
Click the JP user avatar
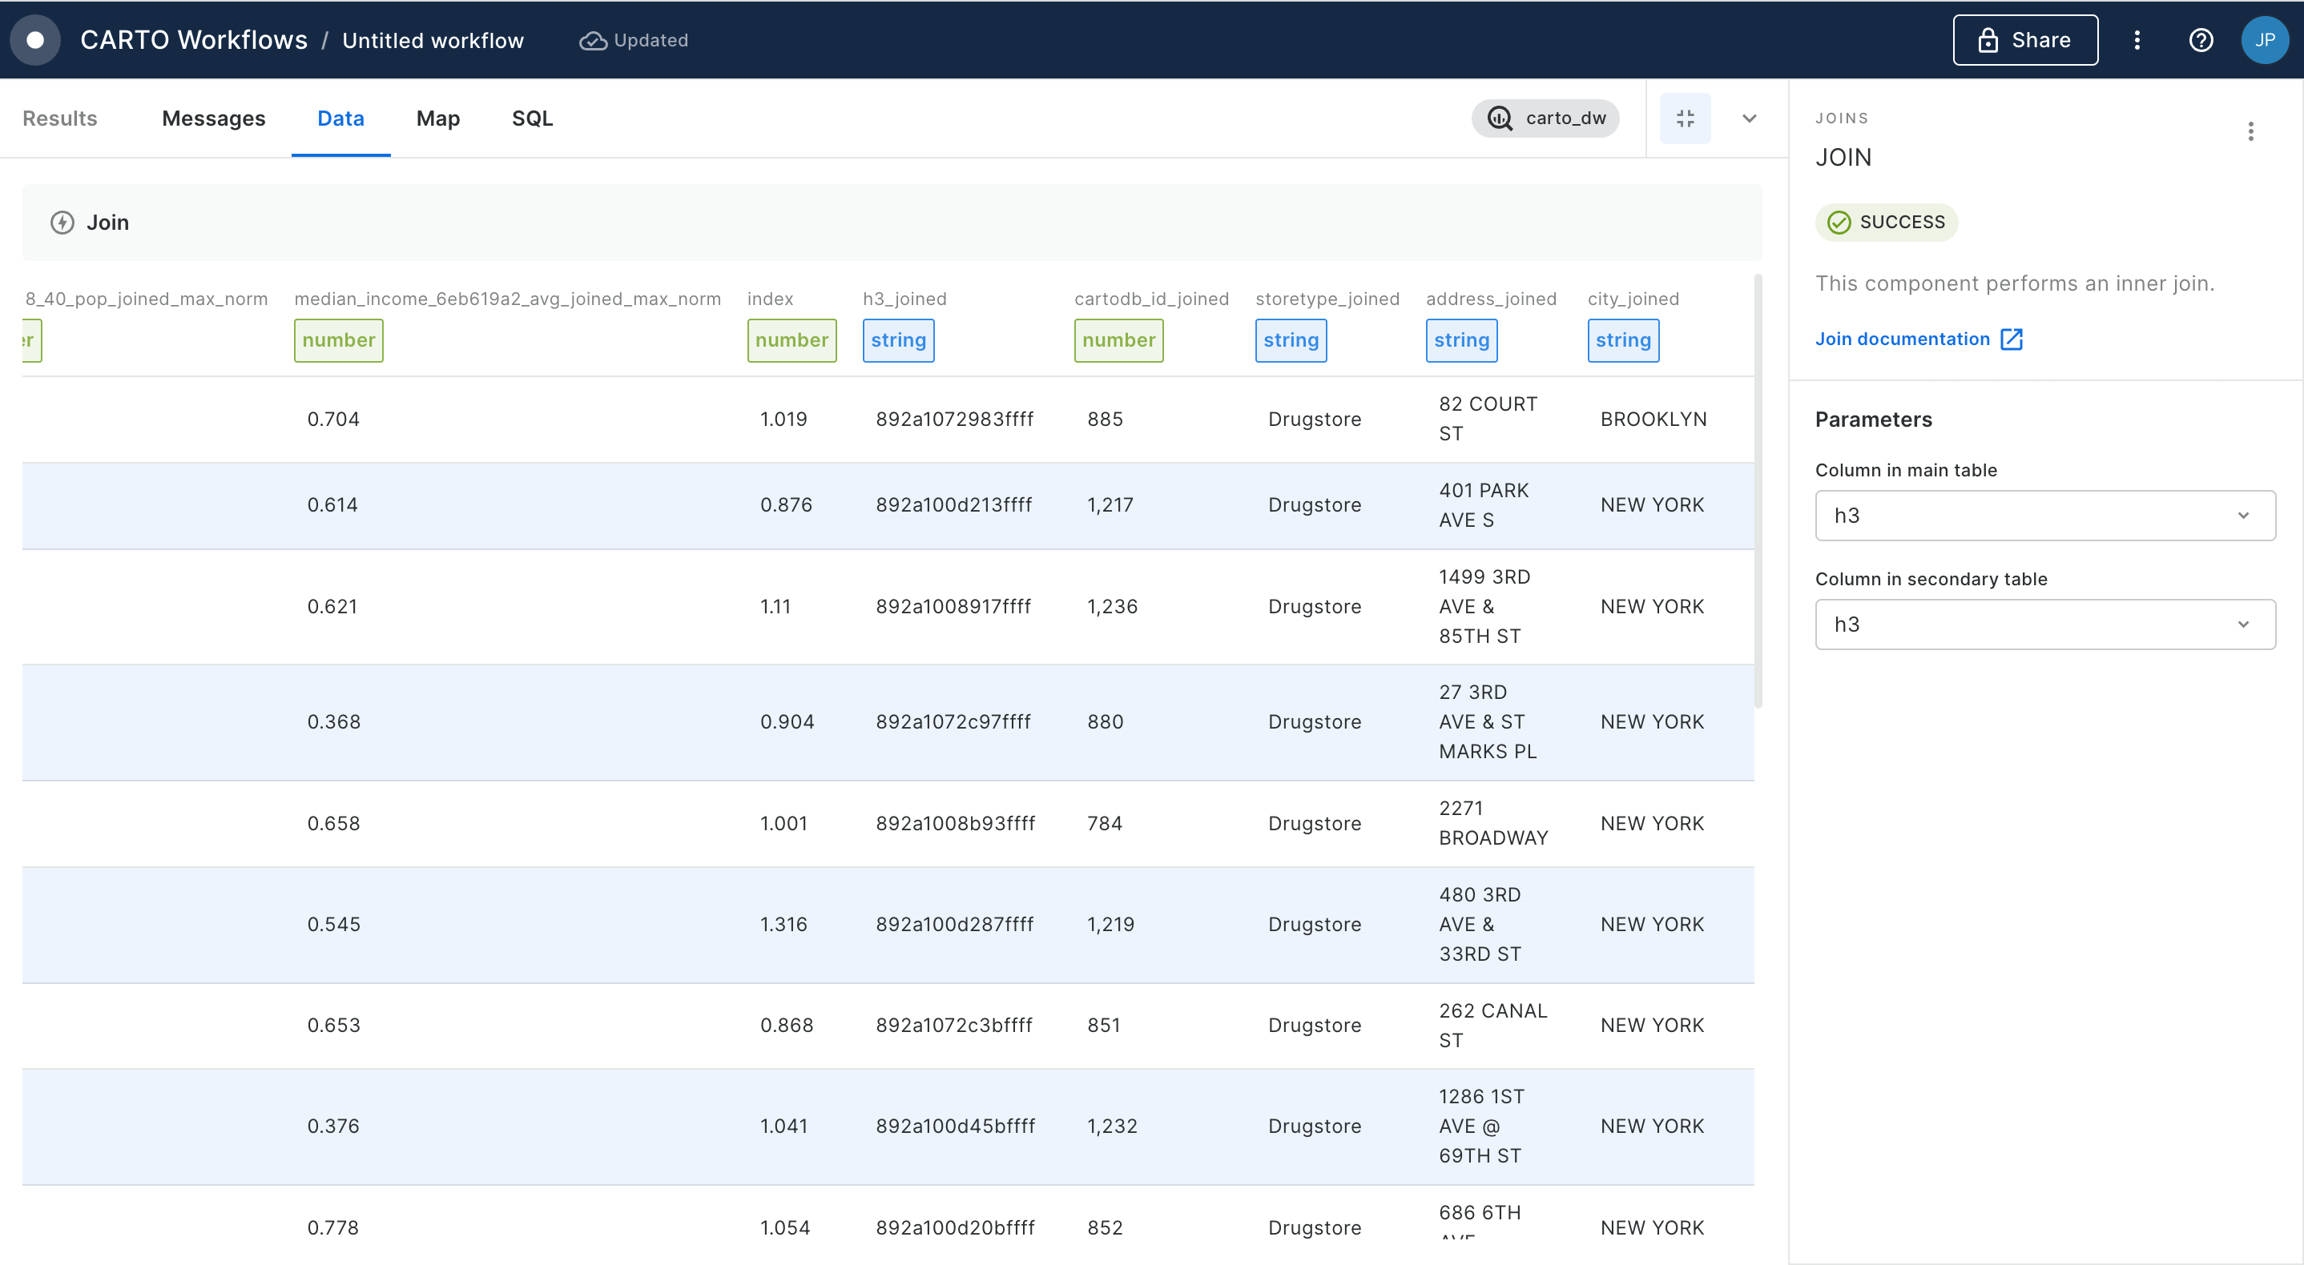click(x=2265, y=40)
